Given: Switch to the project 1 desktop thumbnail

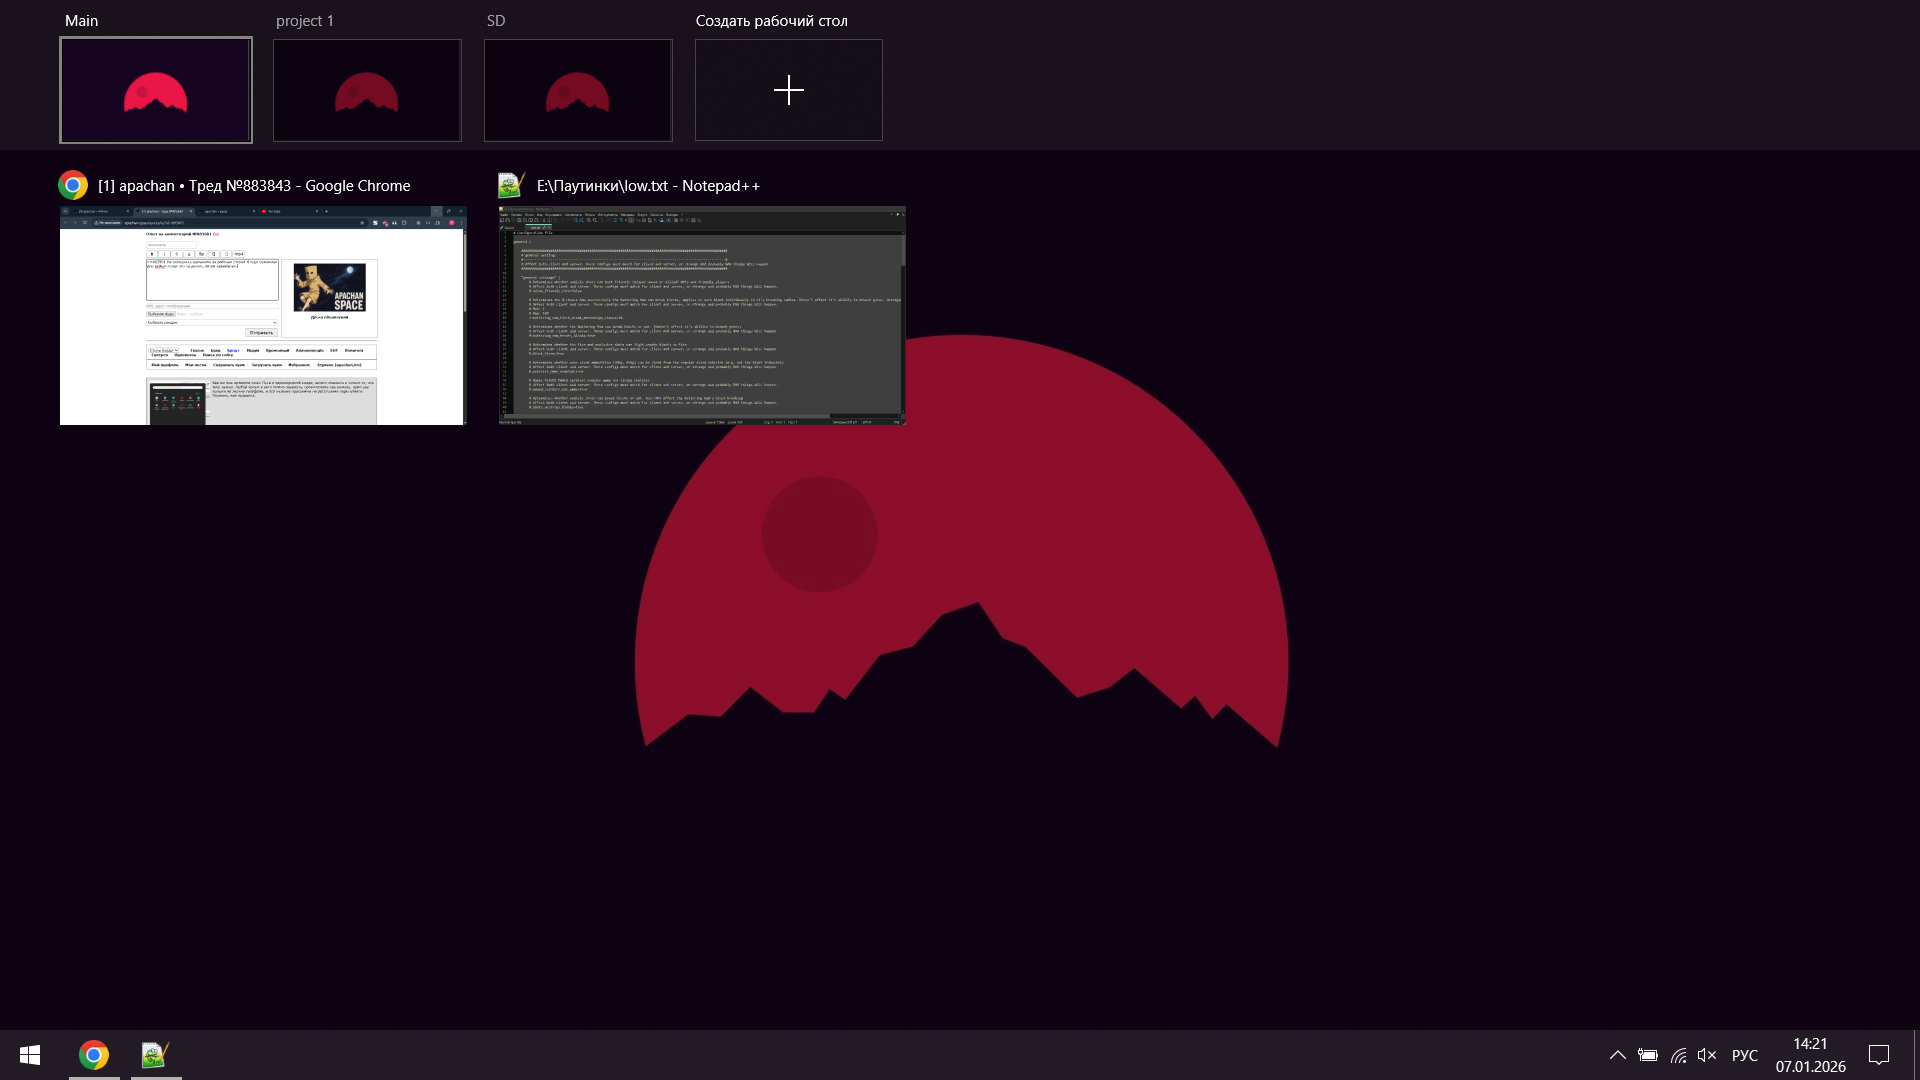Looking at the screenshot, I should [367, 90].
